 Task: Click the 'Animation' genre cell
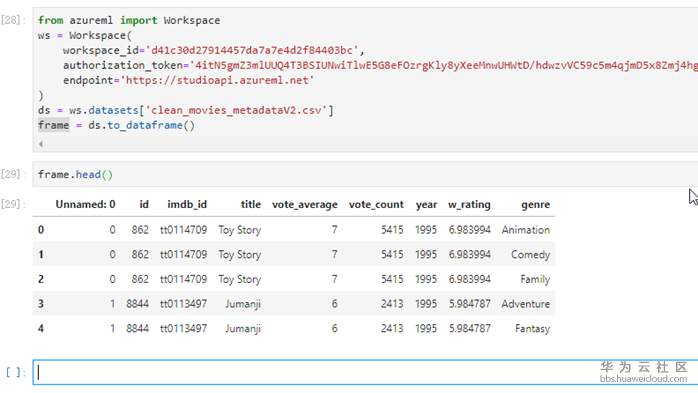pos(526,230)
